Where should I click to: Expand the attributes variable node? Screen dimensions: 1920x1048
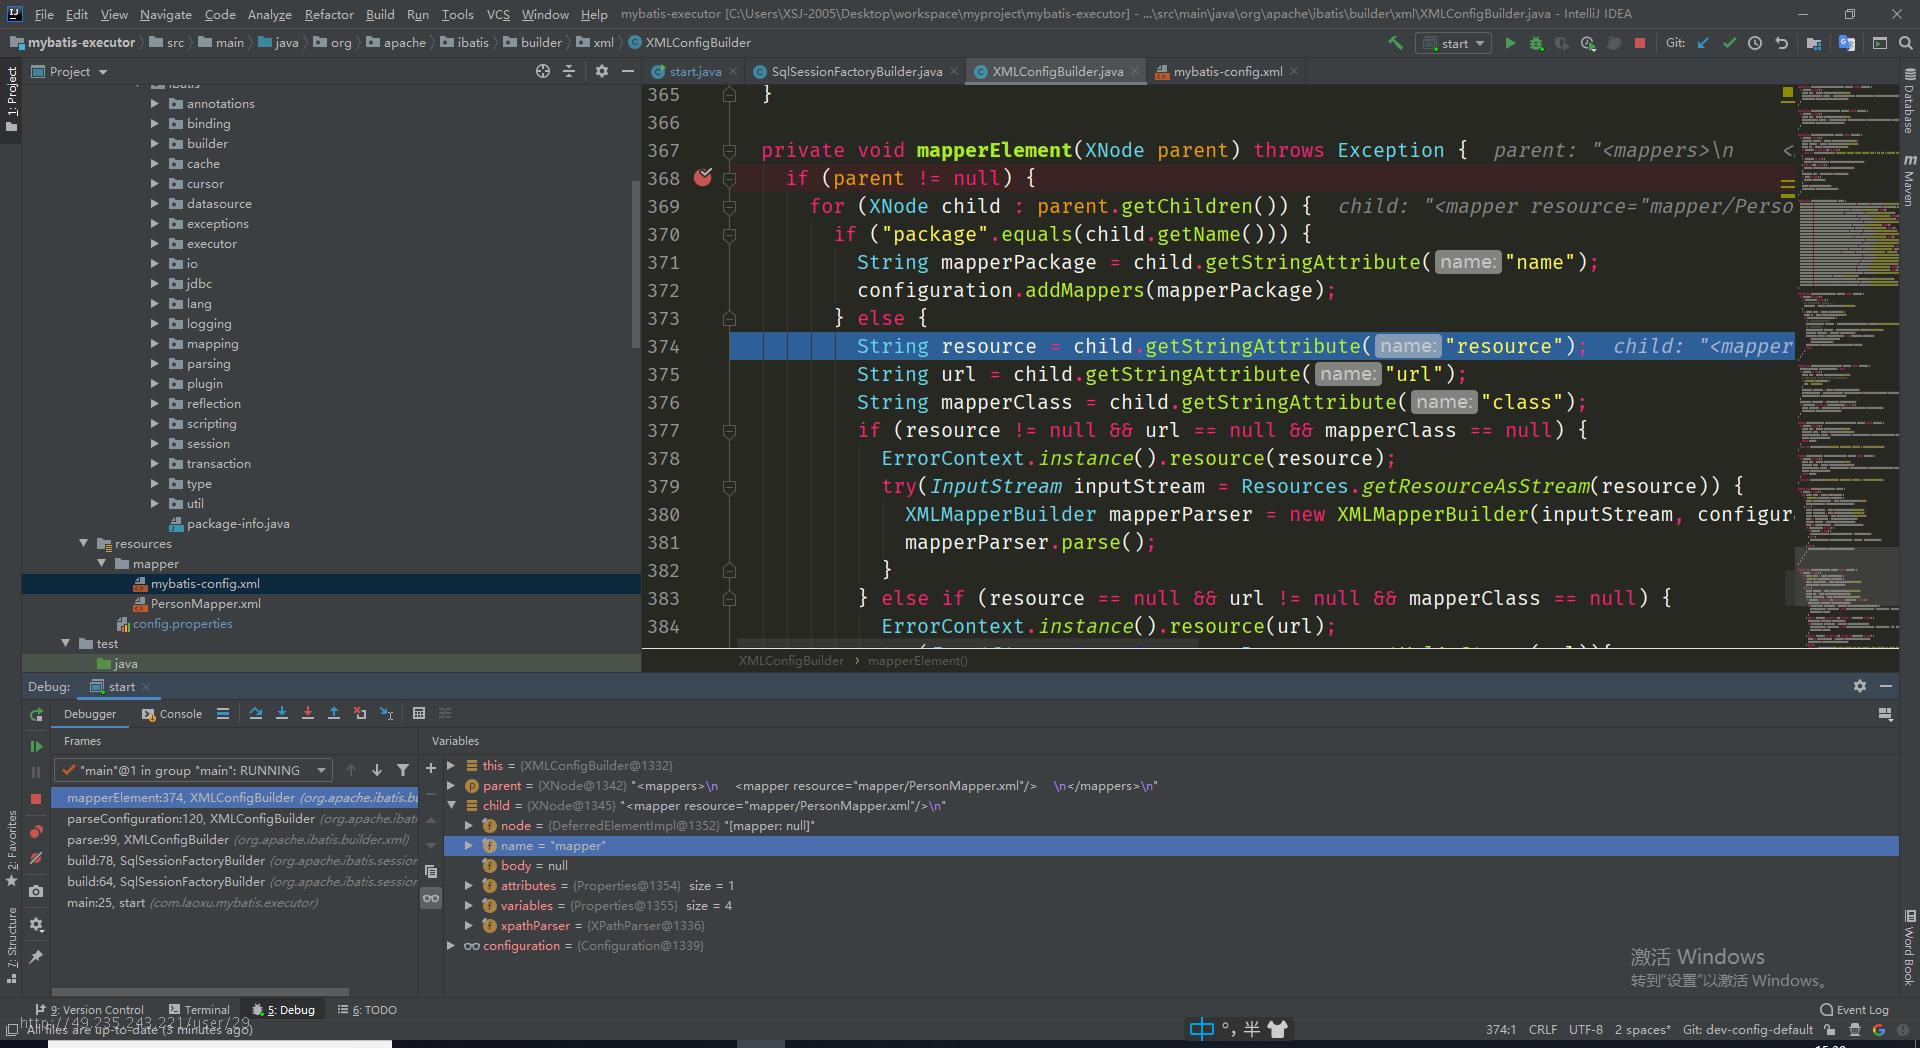pos(468,885)
